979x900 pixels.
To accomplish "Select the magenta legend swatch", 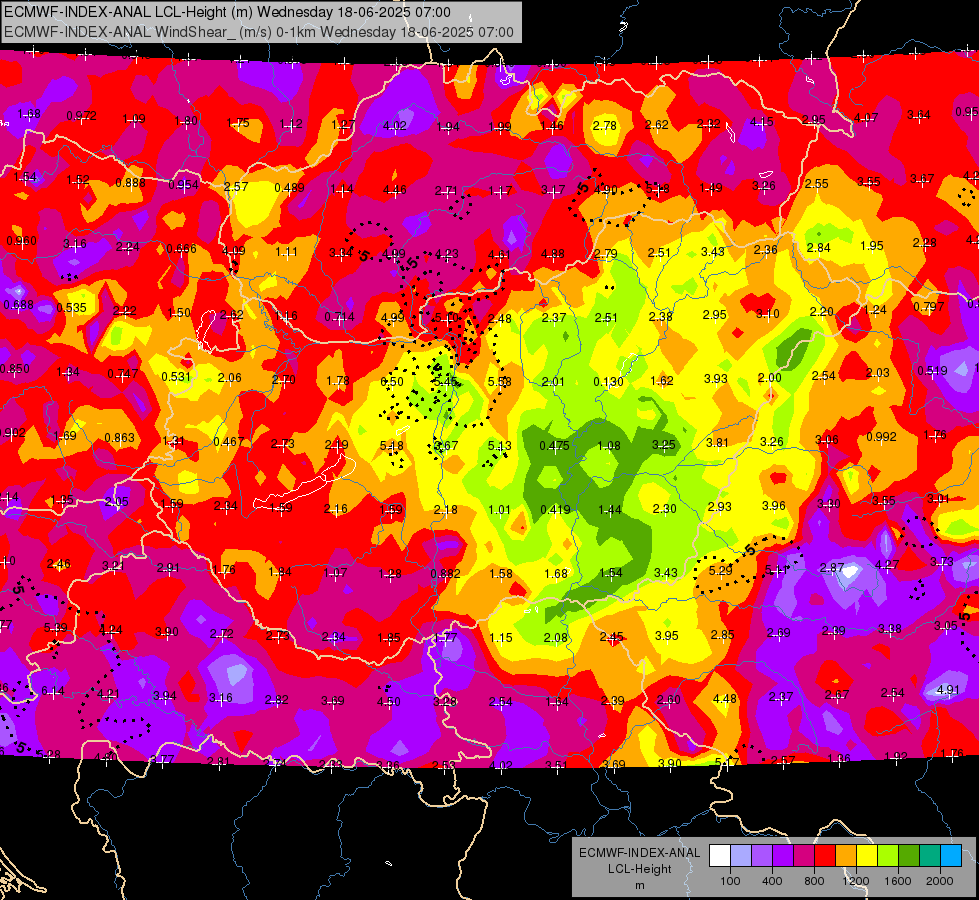I will pyautogui.click(x=804, y=856).
